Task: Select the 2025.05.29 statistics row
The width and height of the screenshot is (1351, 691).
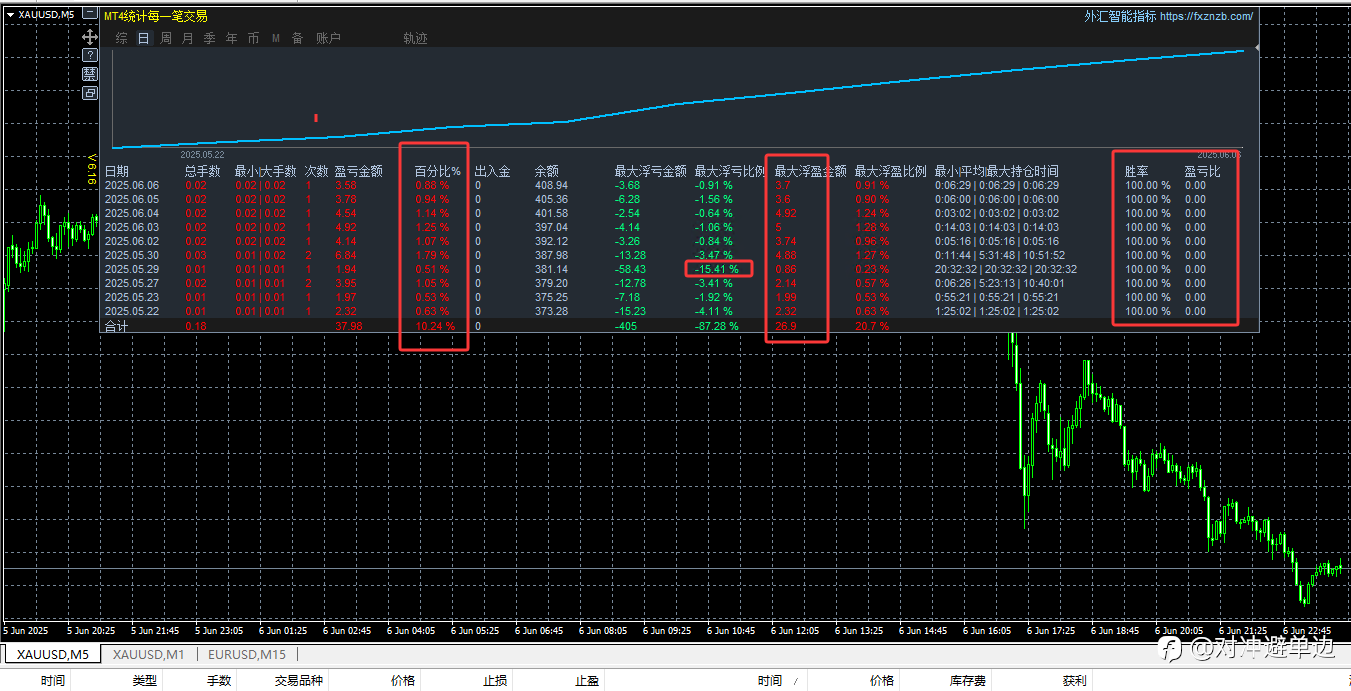Action: 680,269
